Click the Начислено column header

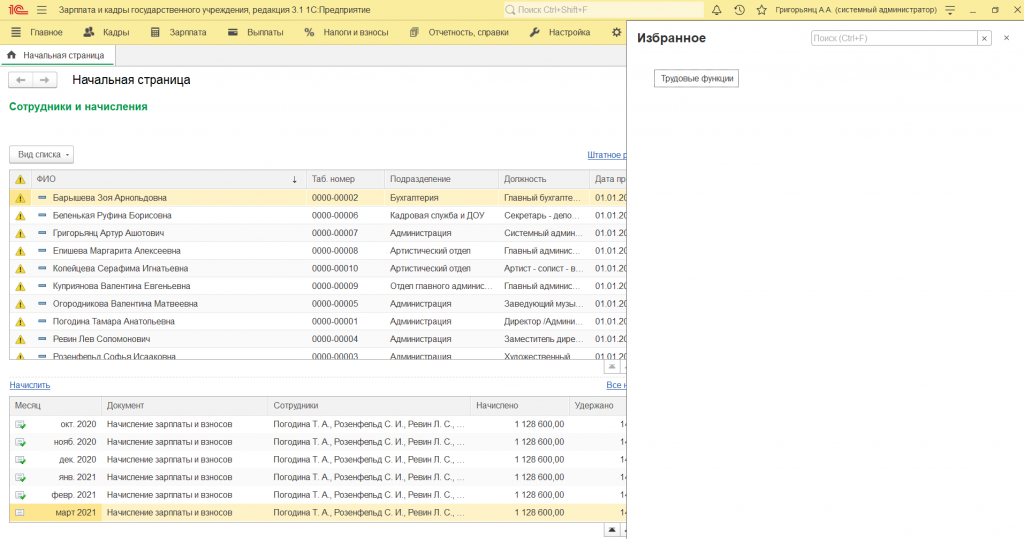click(520, 406)
